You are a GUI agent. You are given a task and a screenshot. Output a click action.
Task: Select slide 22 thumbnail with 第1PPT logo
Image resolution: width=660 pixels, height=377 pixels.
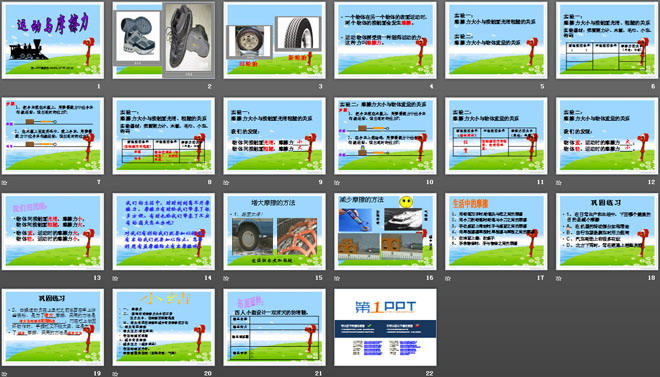point(385,327)
